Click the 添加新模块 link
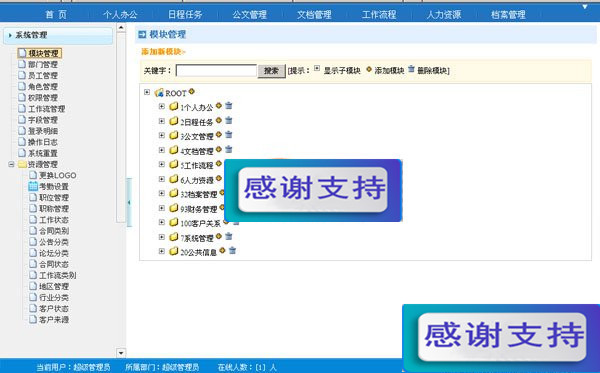The height and width of the screenshot is (373, 600). coord(163,52)
